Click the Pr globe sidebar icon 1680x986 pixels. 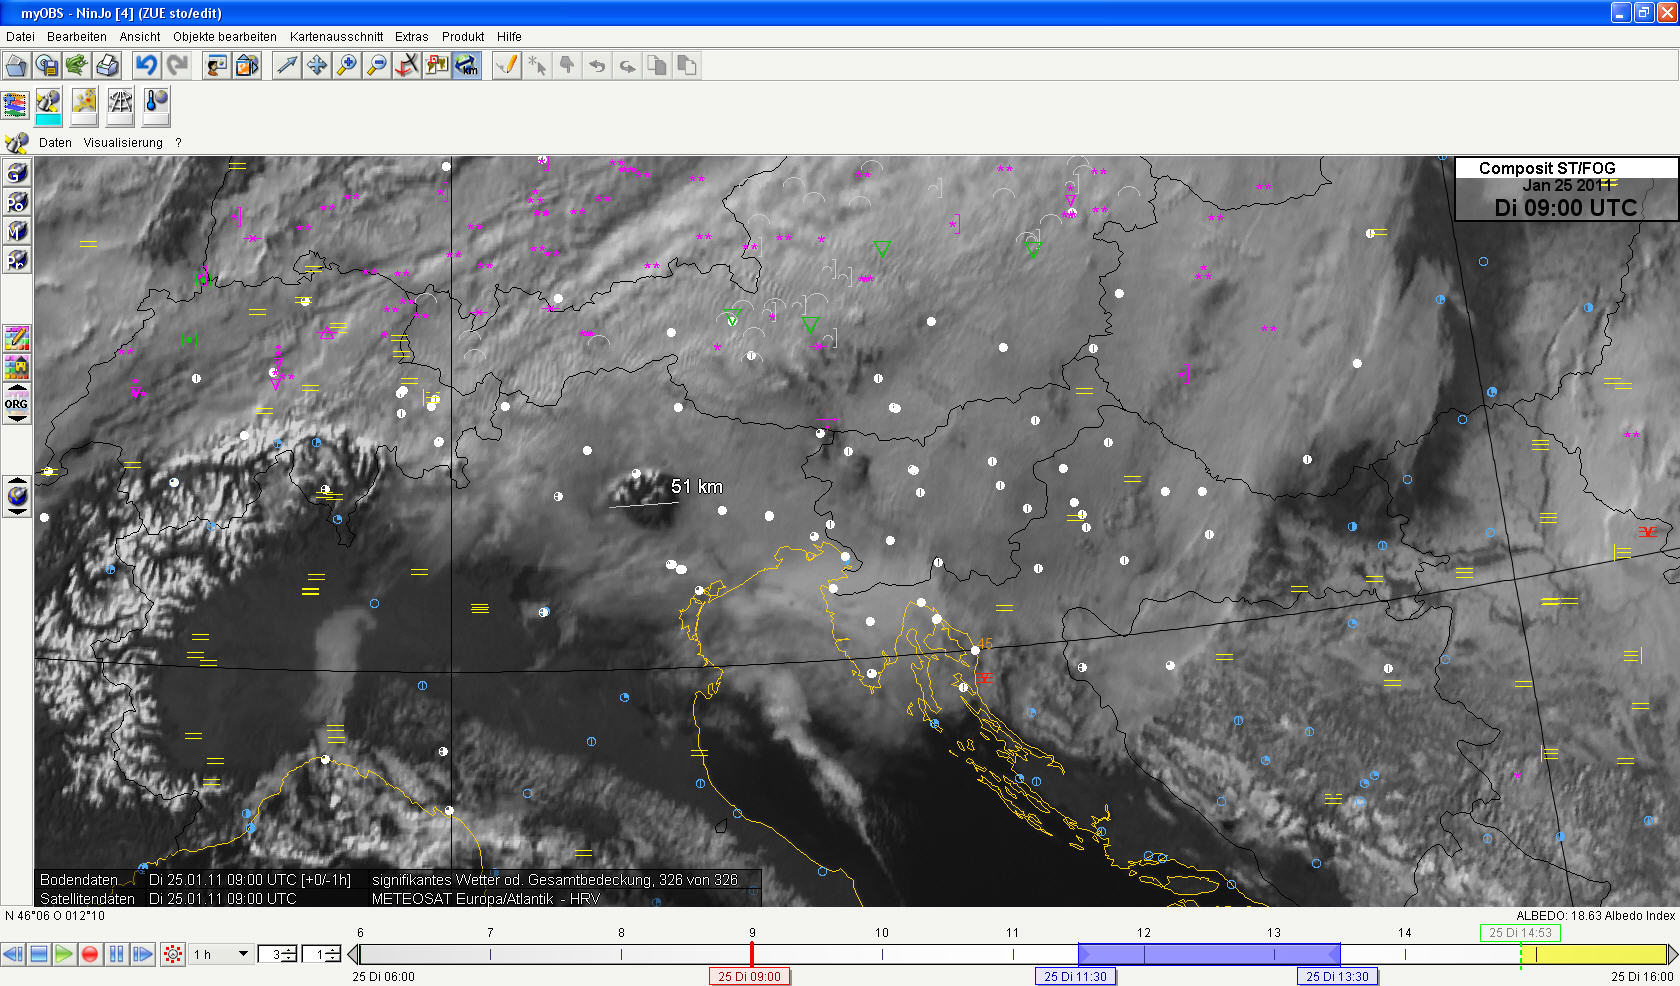tap(17, 260)
